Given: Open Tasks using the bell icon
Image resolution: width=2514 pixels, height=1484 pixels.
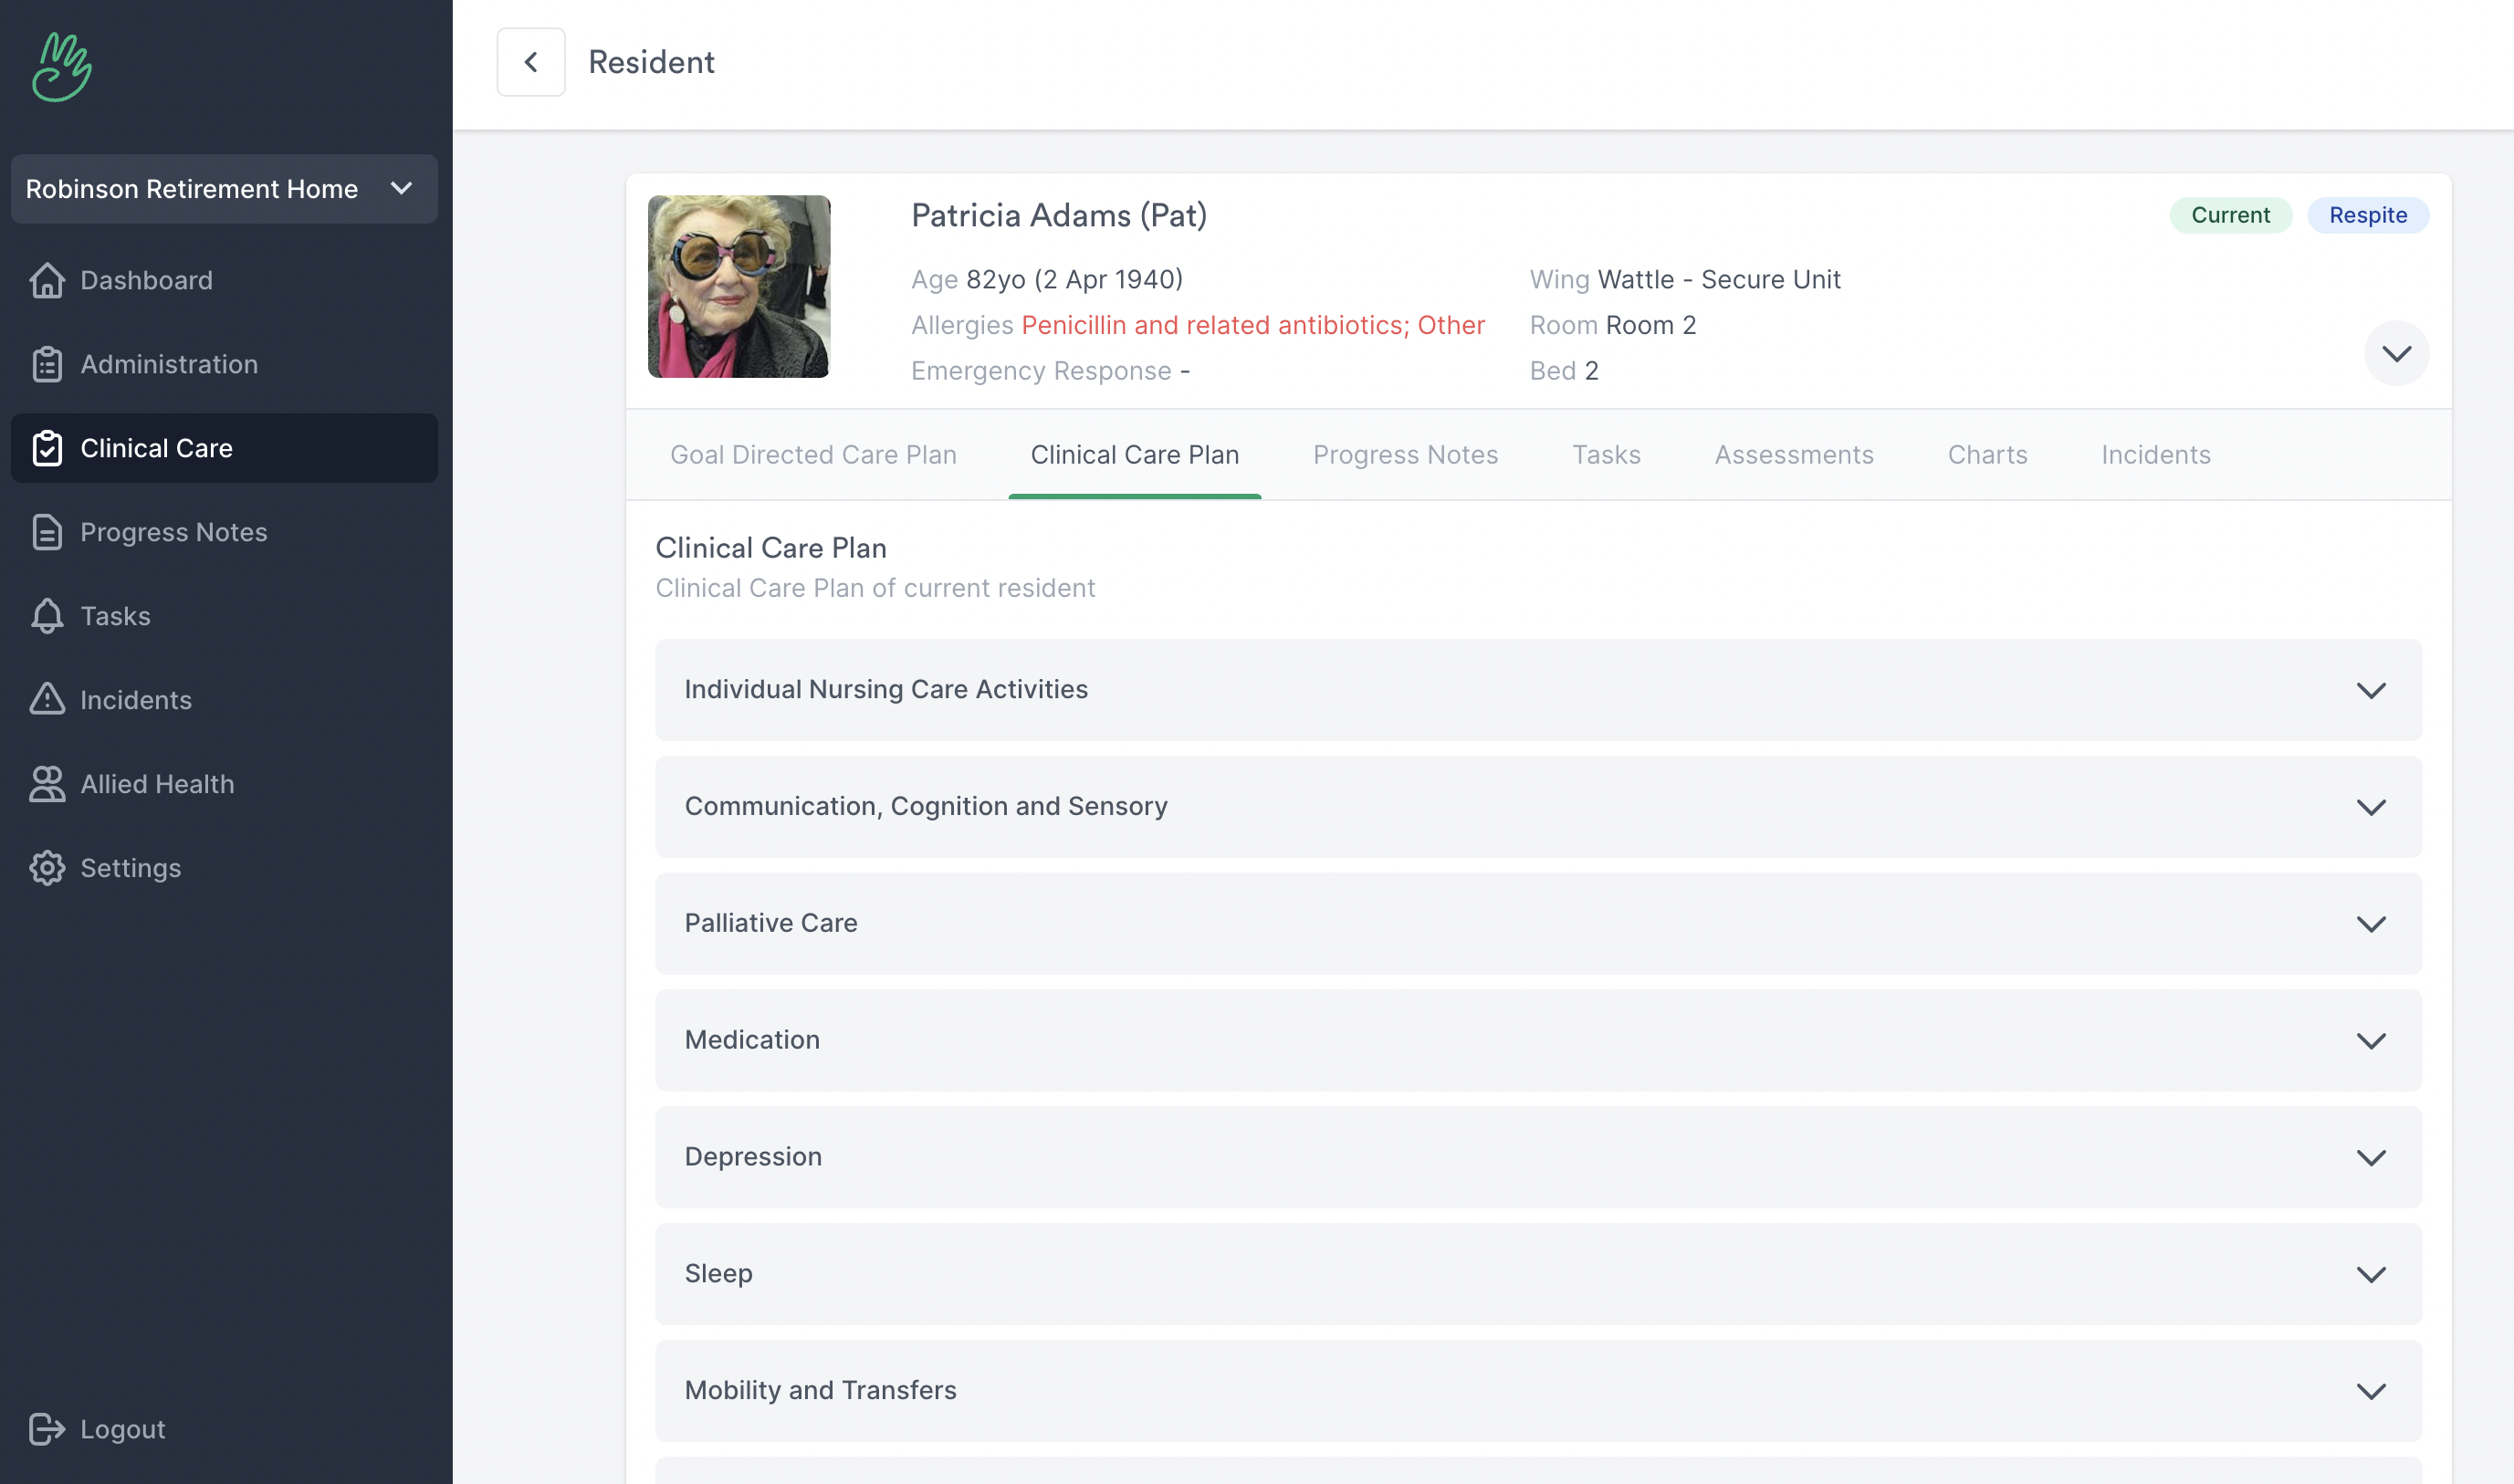Looking at the screenshot, I should (47, 616).
